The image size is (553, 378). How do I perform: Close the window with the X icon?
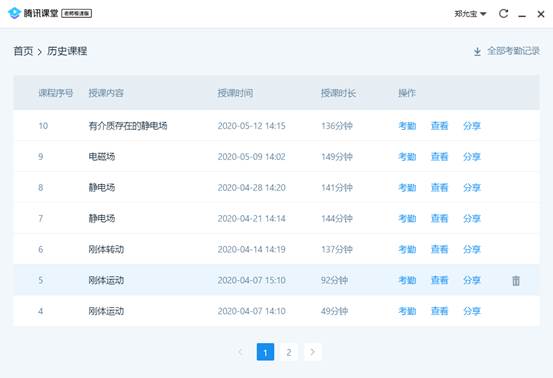click(x=541, y=14)
